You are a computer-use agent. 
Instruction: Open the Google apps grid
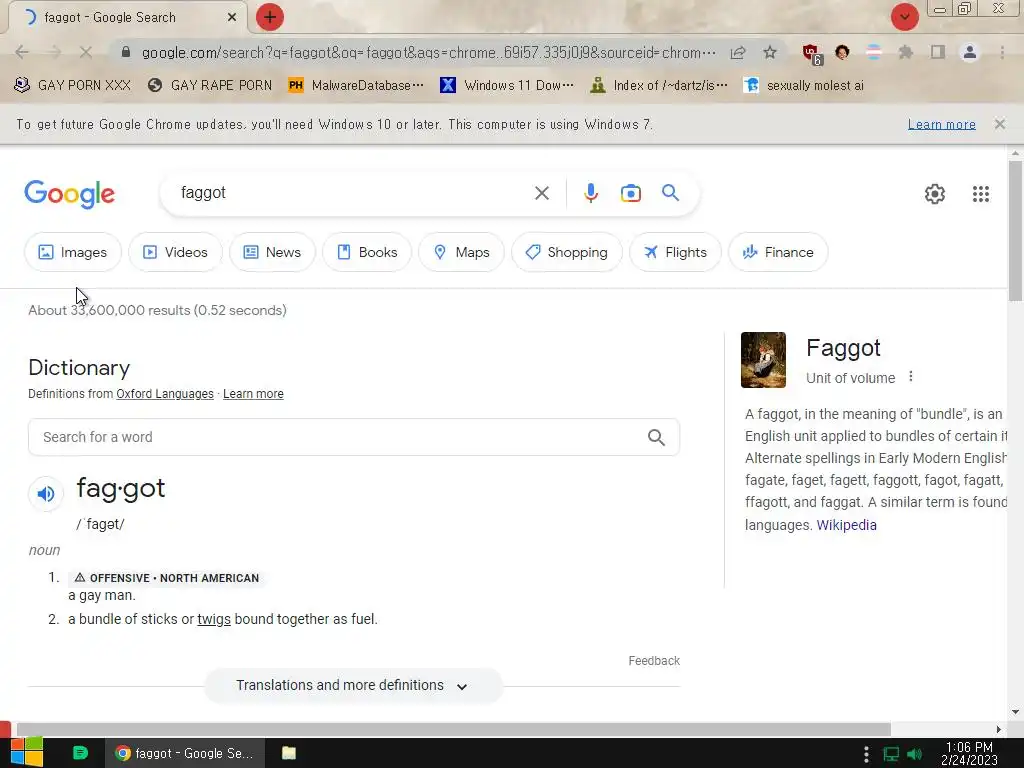click(980, 194)
